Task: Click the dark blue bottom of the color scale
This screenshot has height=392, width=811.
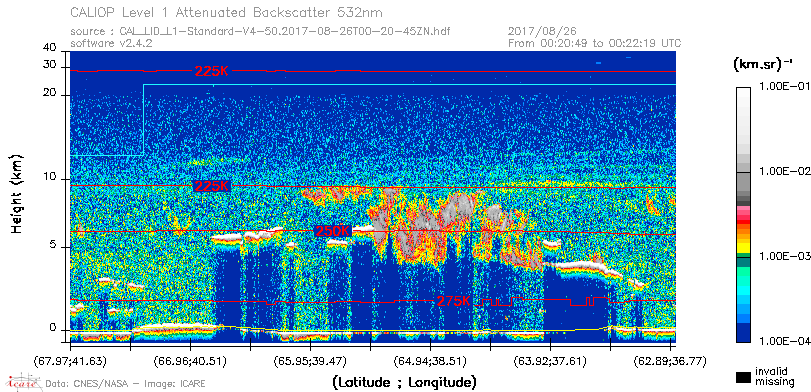Action: coord(743,335)
